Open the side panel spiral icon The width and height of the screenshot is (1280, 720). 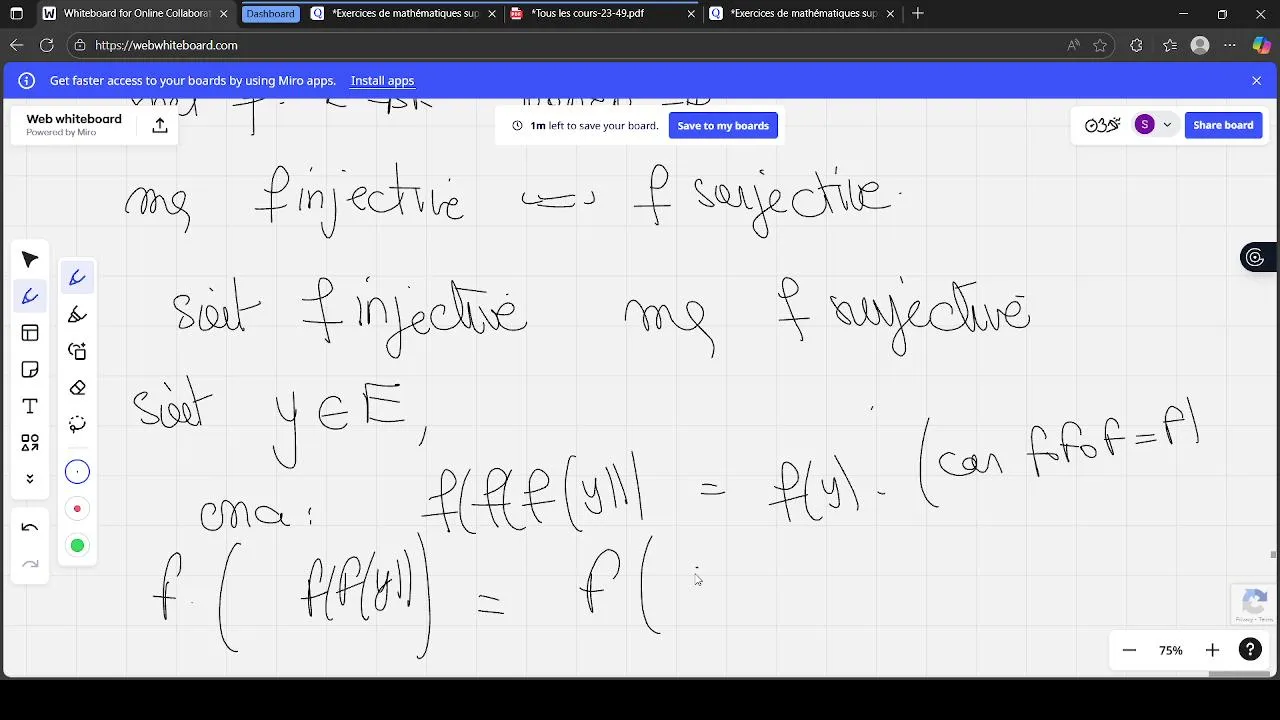point(1255,257)
